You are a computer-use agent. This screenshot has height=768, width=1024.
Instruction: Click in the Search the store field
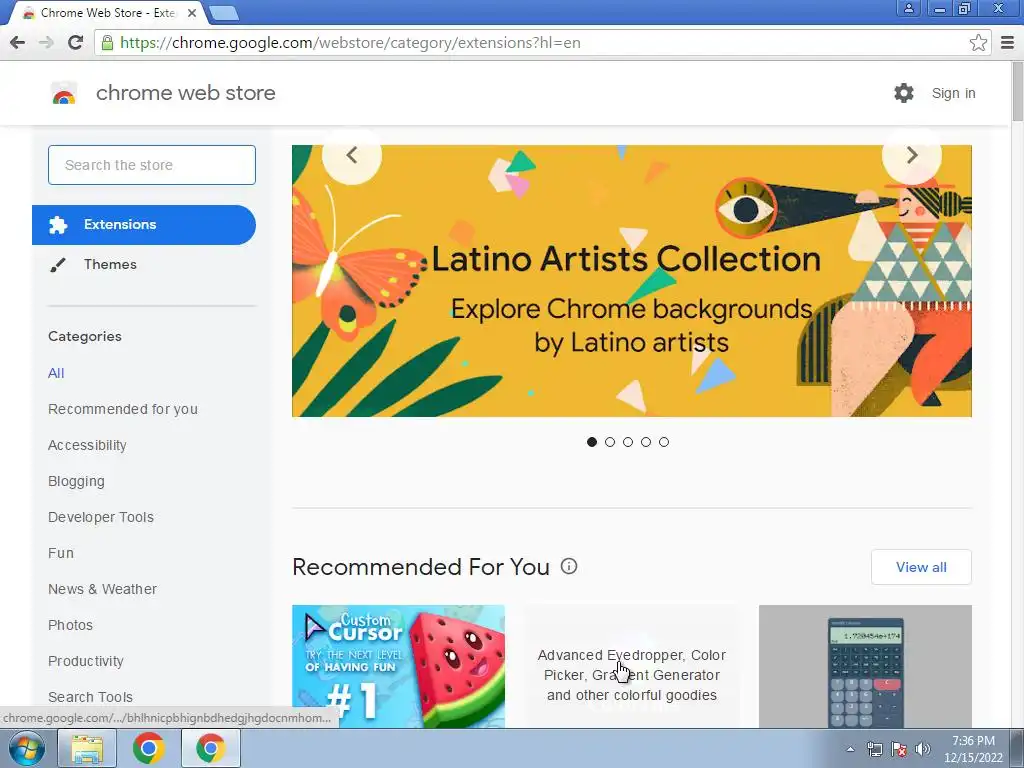coord(152,165)
